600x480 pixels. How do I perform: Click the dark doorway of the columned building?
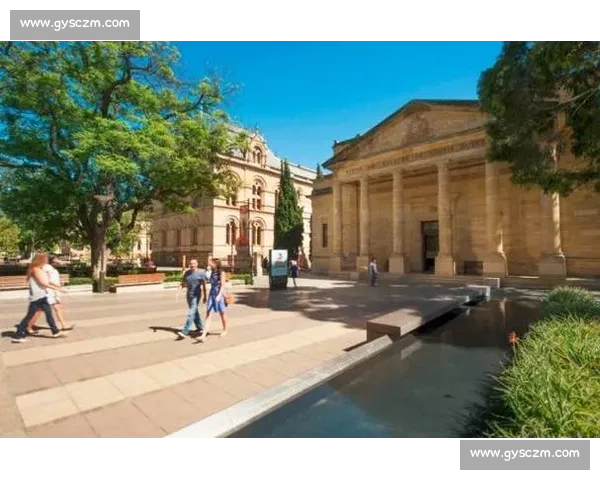tap(430, 245)
